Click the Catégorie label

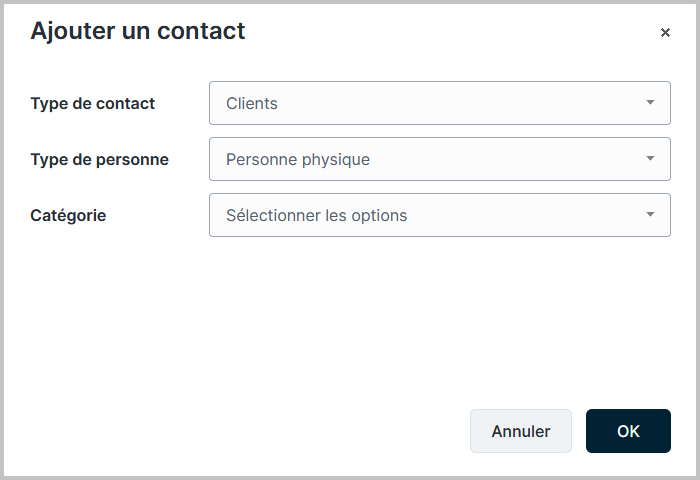point(68,215)
